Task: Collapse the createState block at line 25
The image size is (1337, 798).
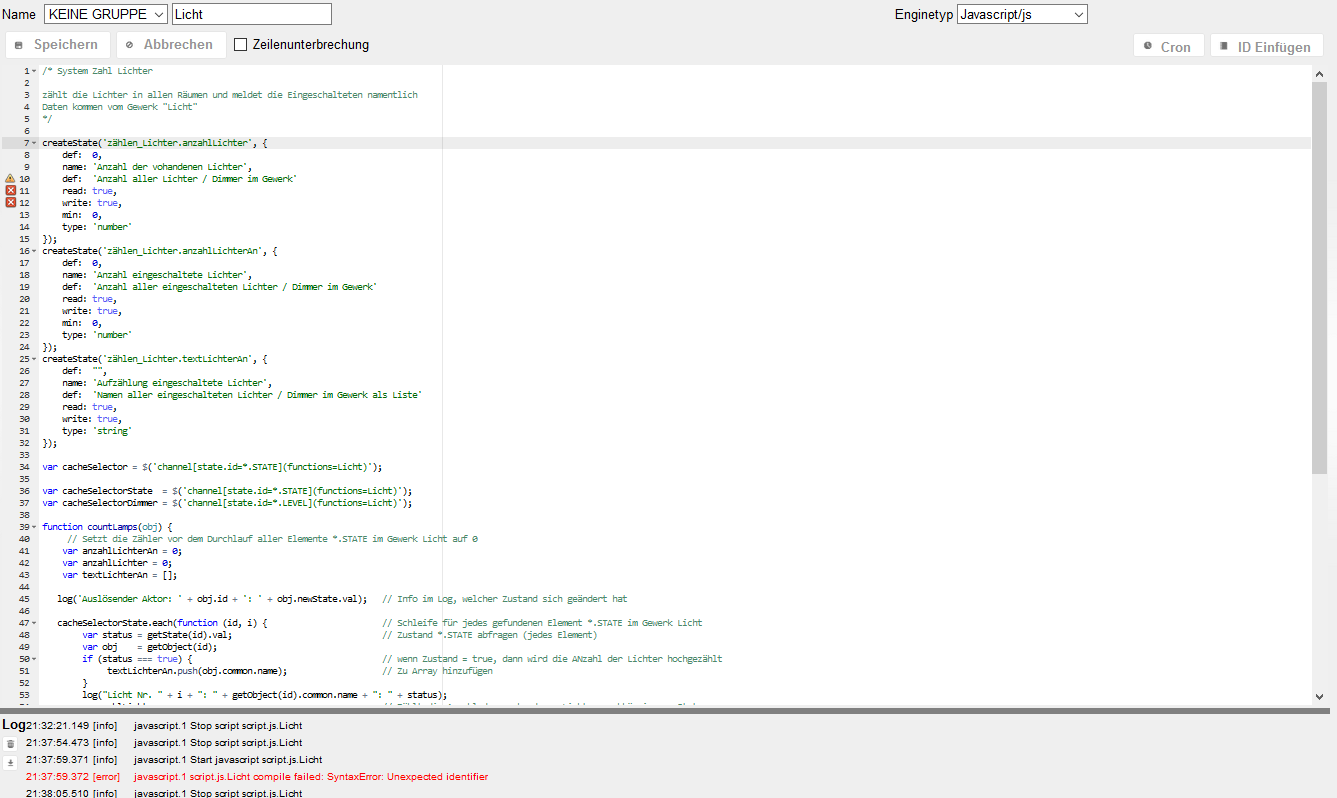Action: click(x=35, y=359)
